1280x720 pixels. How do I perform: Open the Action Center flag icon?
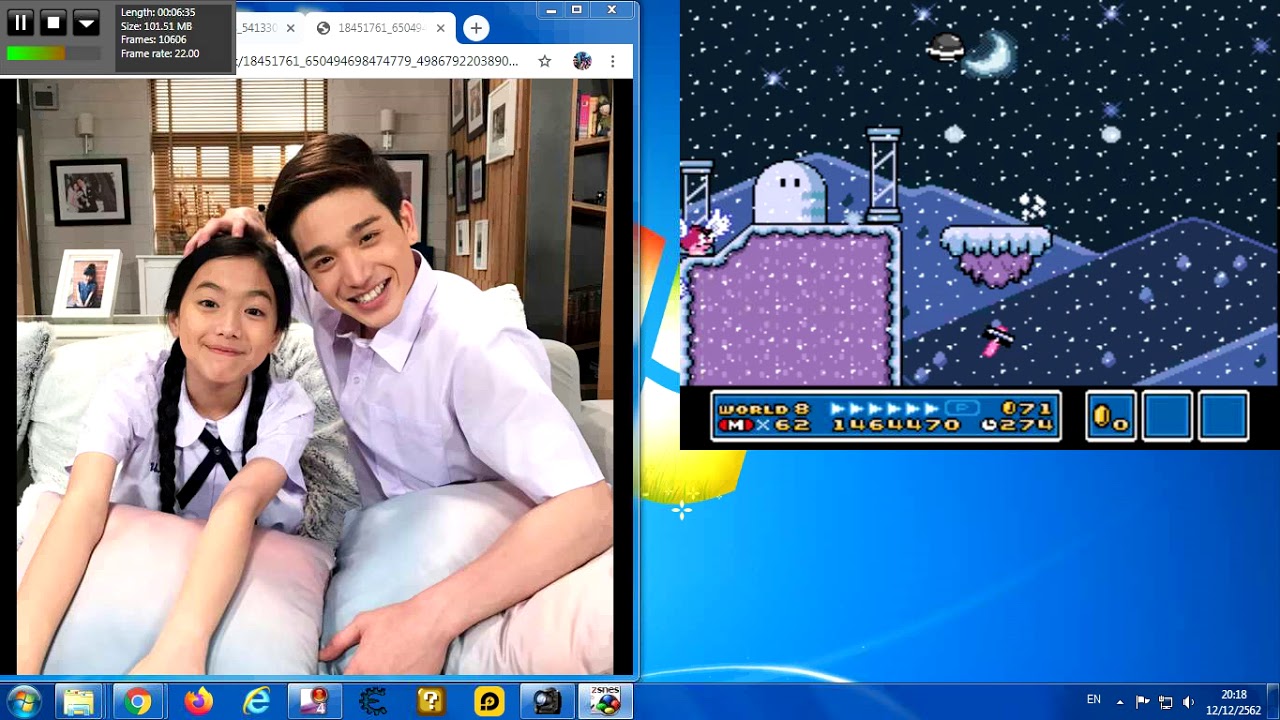pos(1142,702)
